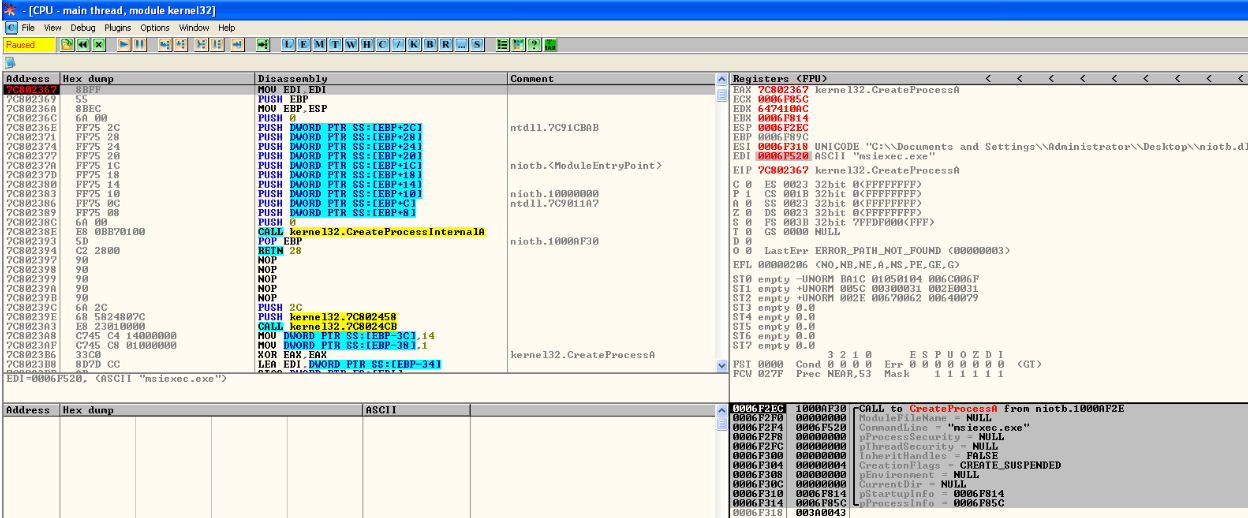Switch register view via Registers (FPU) header
The image size is (1248, 518).
point(780,78)
